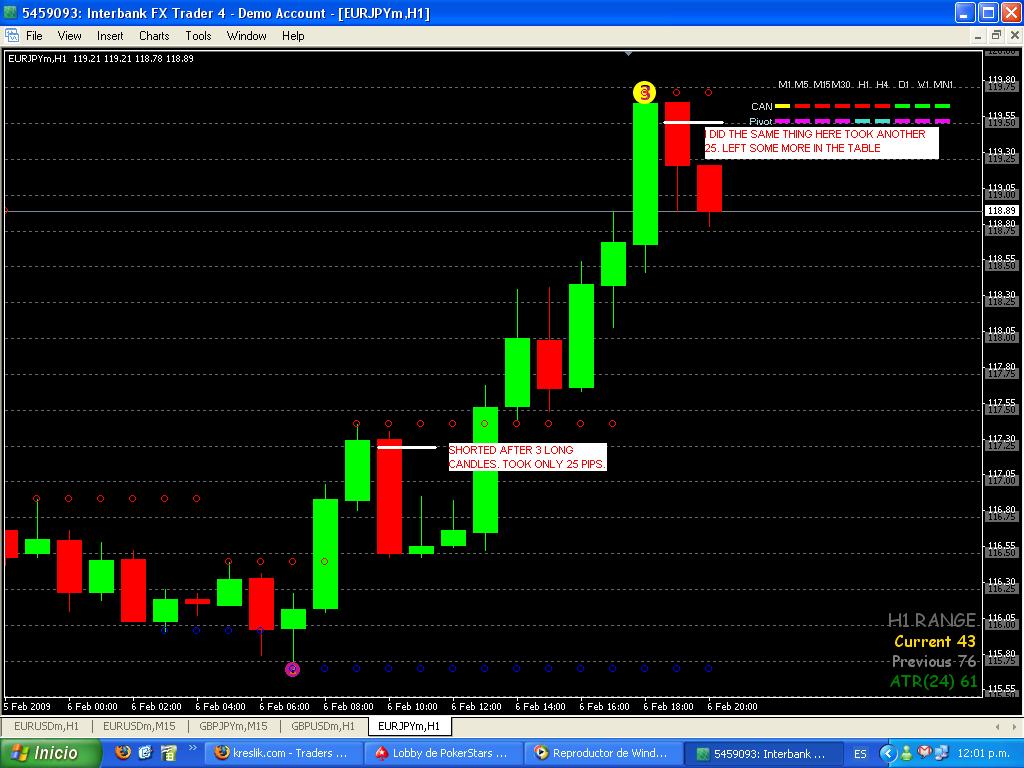Select M5 timeframe in the indicator legend
This screenshot has height=768, width=1024.
tap(800, 84)
